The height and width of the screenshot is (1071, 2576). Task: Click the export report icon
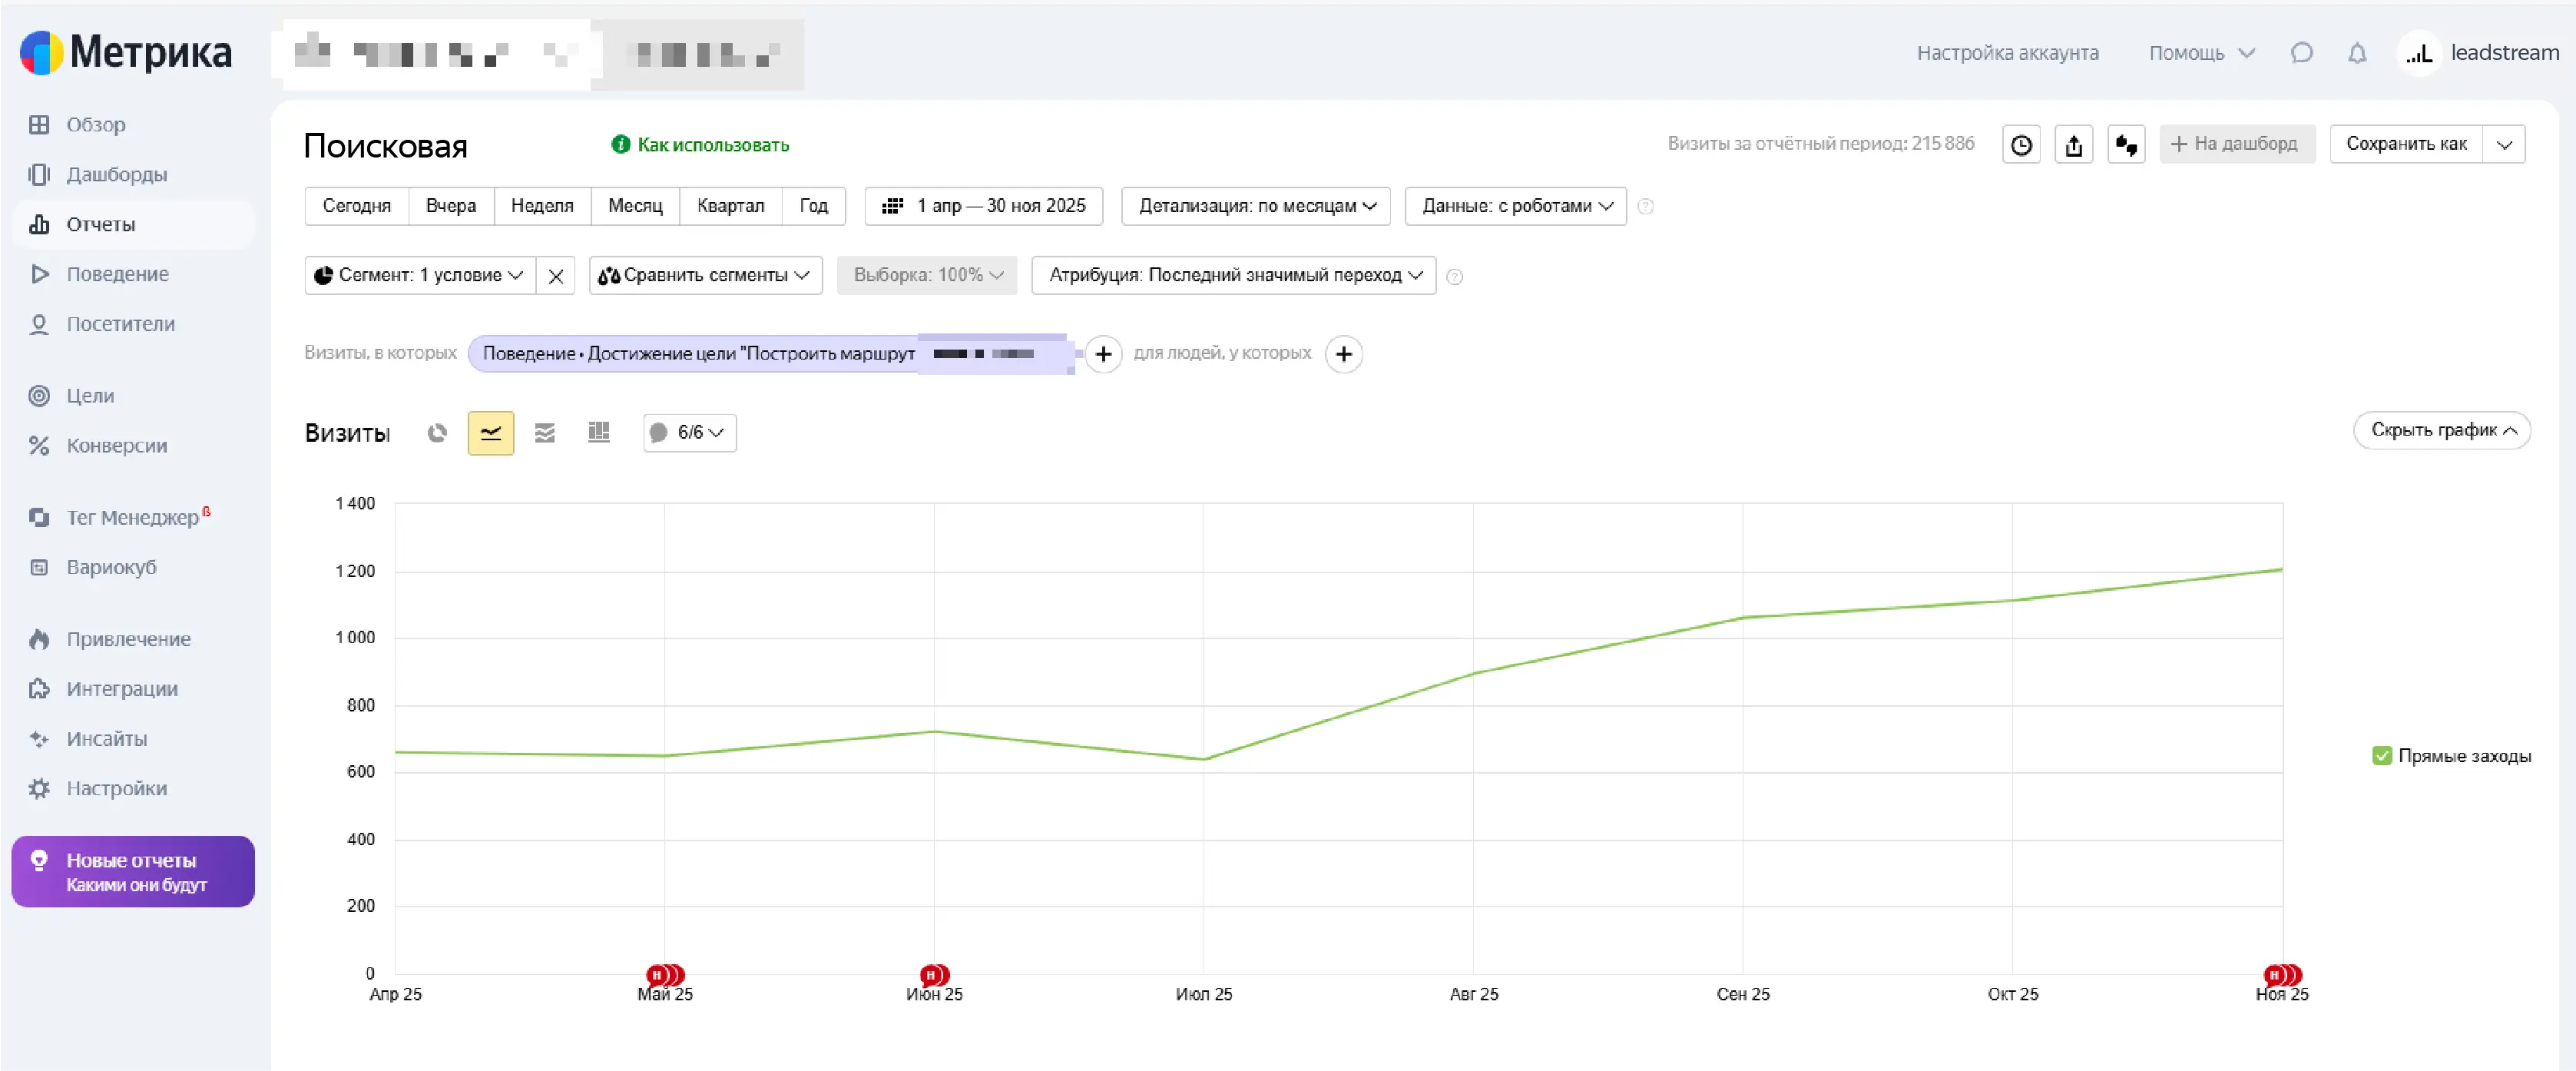tap(2073, 145)
